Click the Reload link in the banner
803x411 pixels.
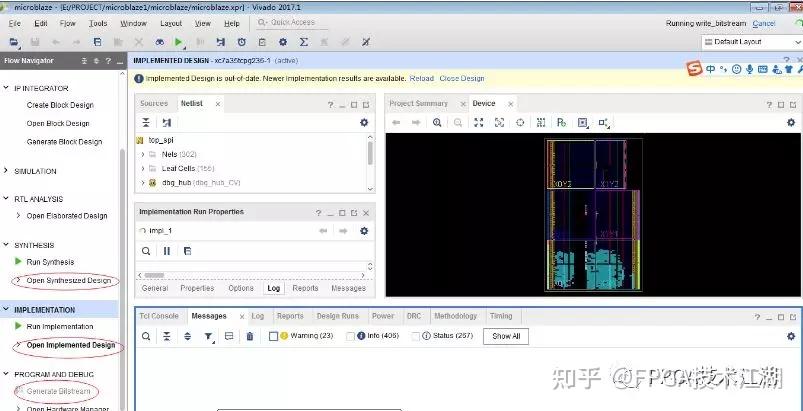tap(421, 78)
